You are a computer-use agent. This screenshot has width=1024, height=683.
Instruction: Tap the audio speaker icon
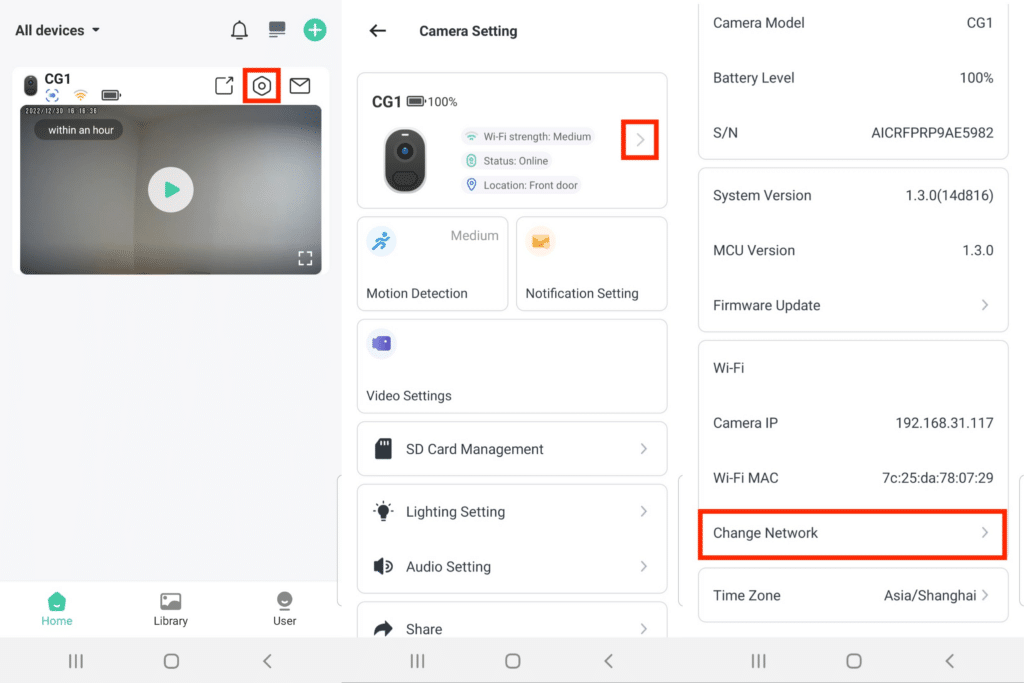(x=383, y=566)
